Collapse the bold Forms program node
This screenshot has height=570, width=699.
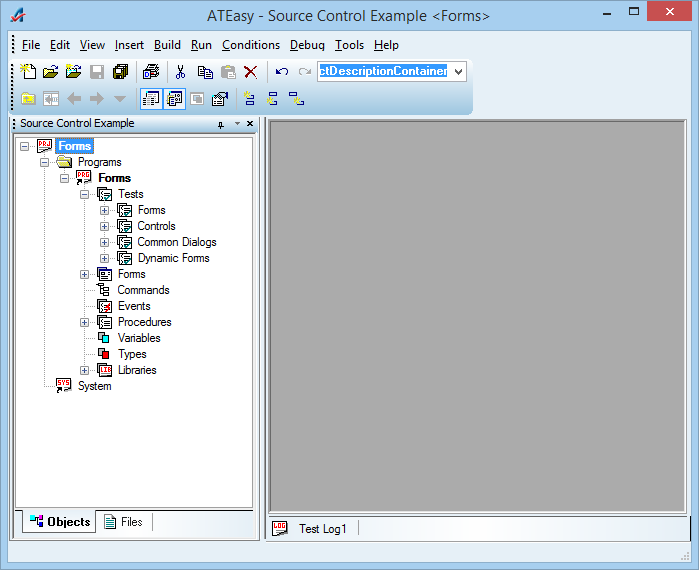click(64, 178)
